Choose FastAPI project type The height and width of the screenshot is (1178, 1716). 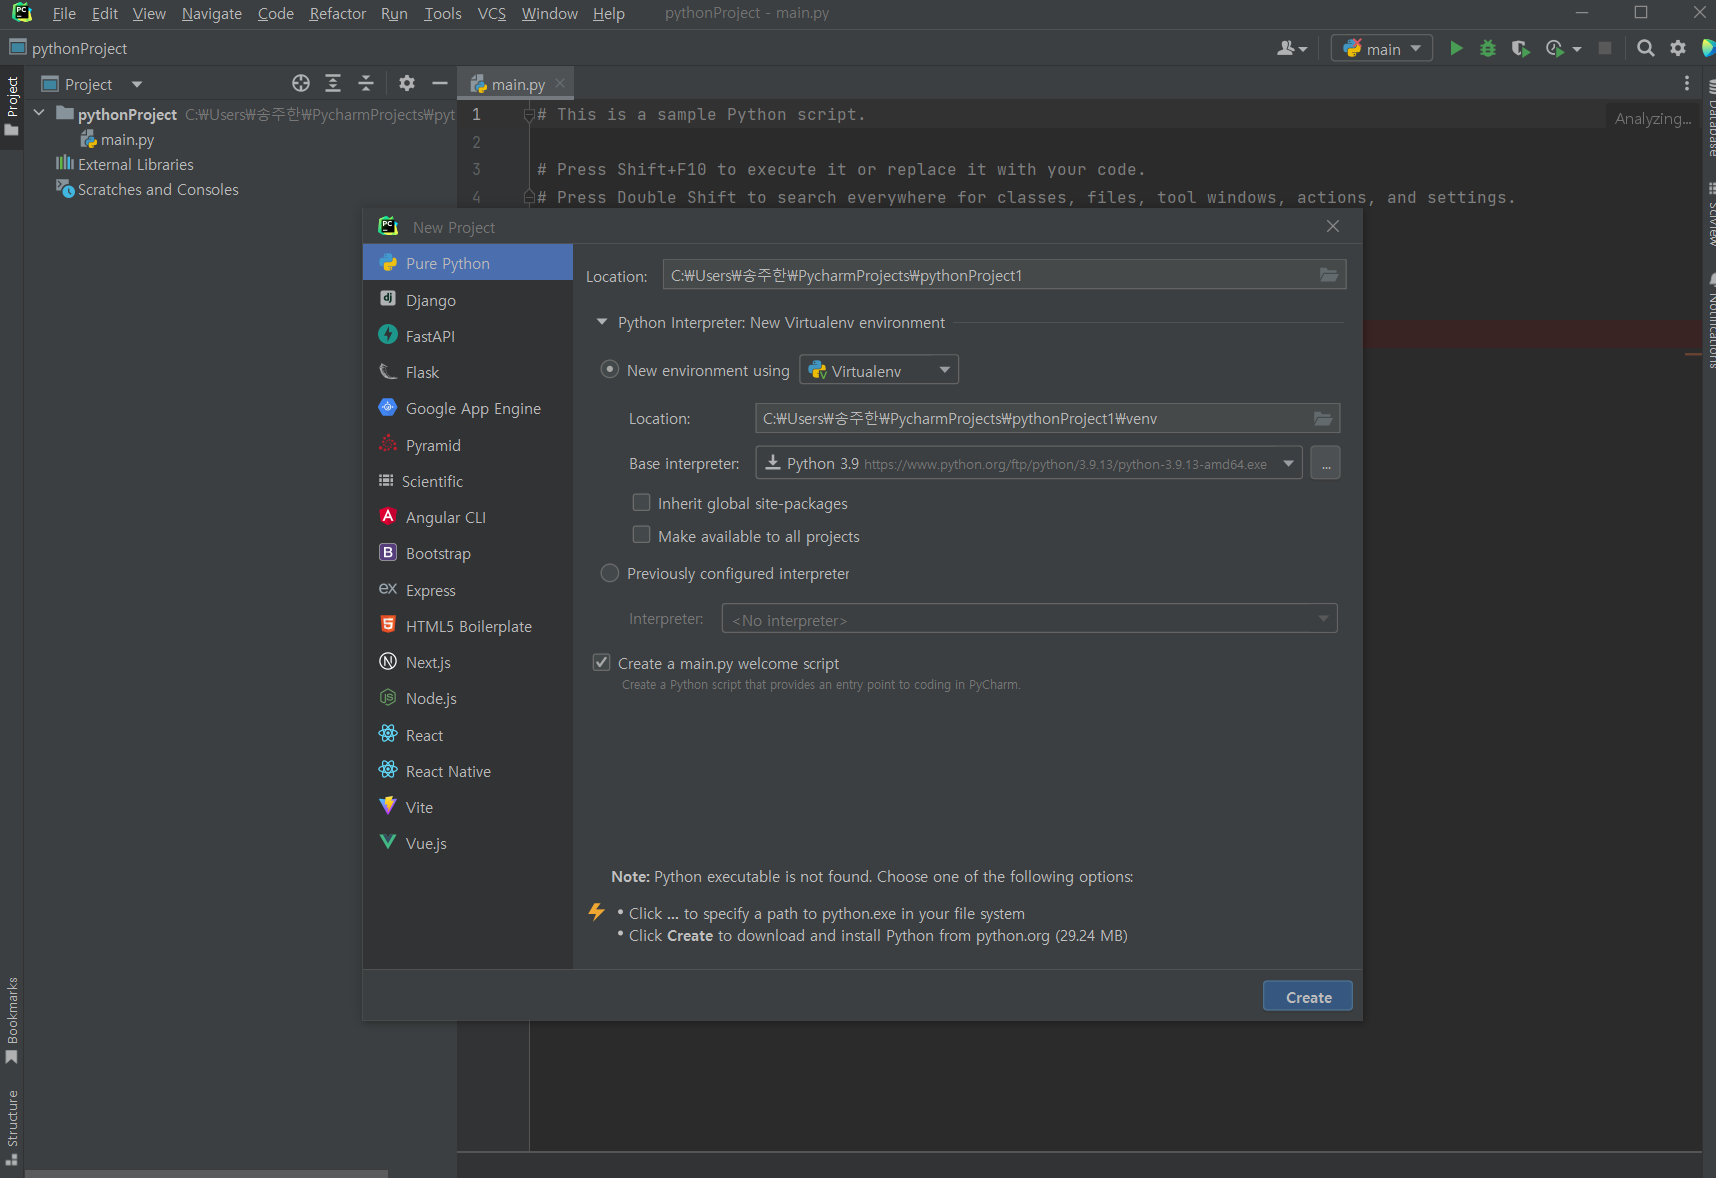[468, 336]
